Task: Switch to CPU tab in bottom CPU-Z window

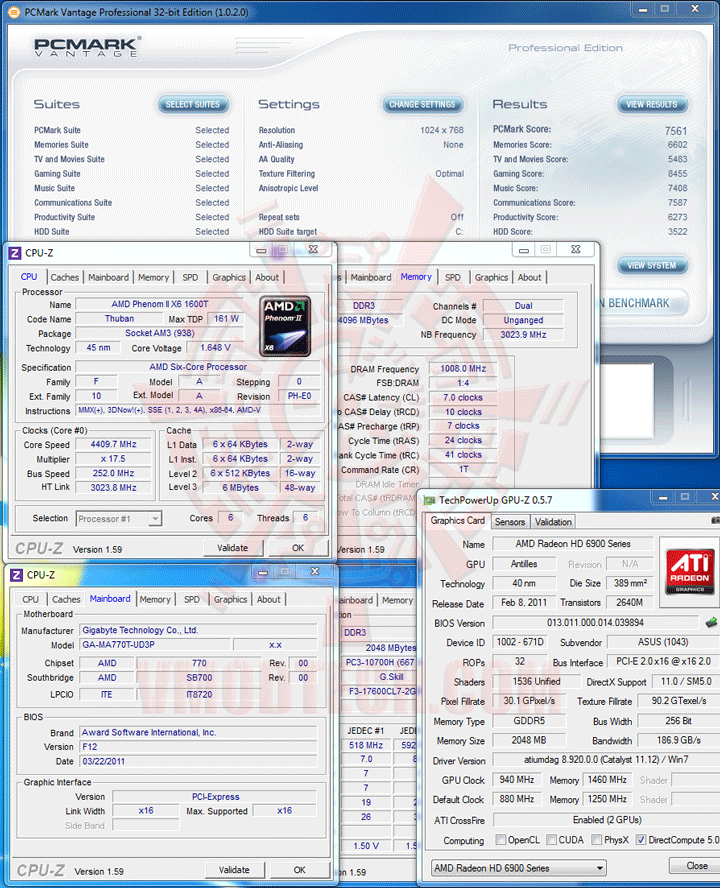Action: pos(31,599)
